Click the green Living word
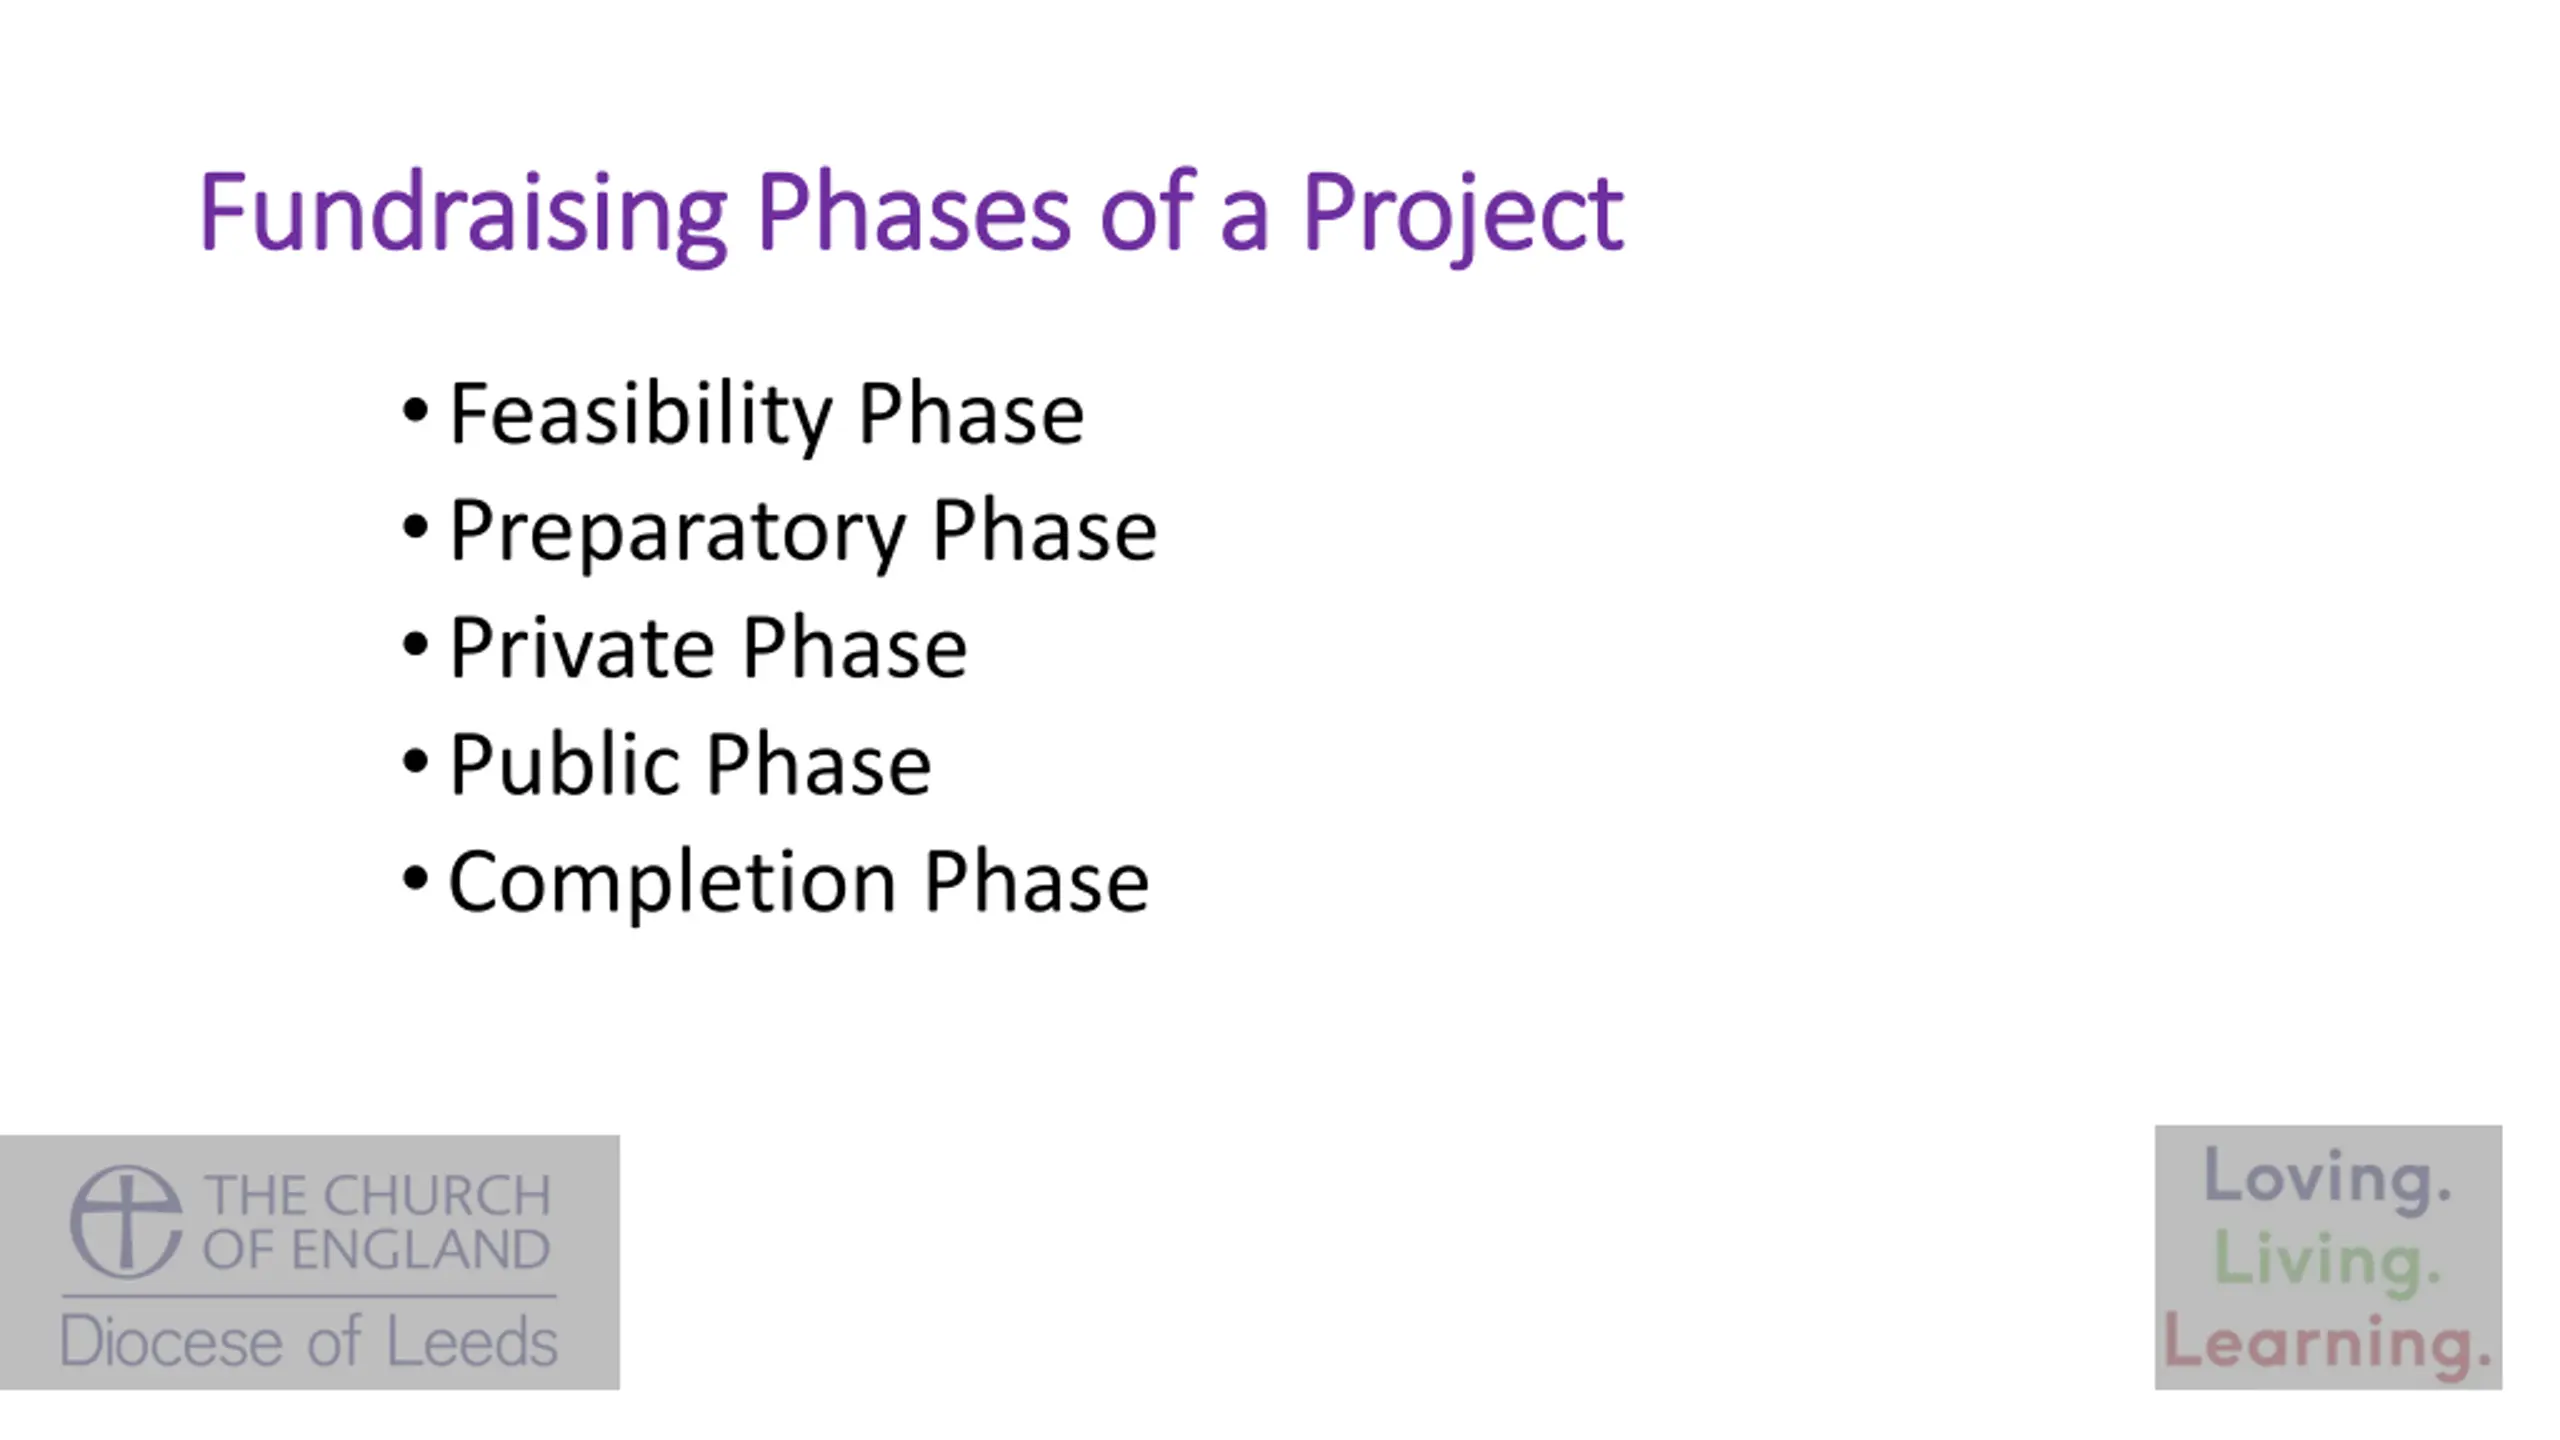The image size is (2560, 1440). (2327, 1260)
